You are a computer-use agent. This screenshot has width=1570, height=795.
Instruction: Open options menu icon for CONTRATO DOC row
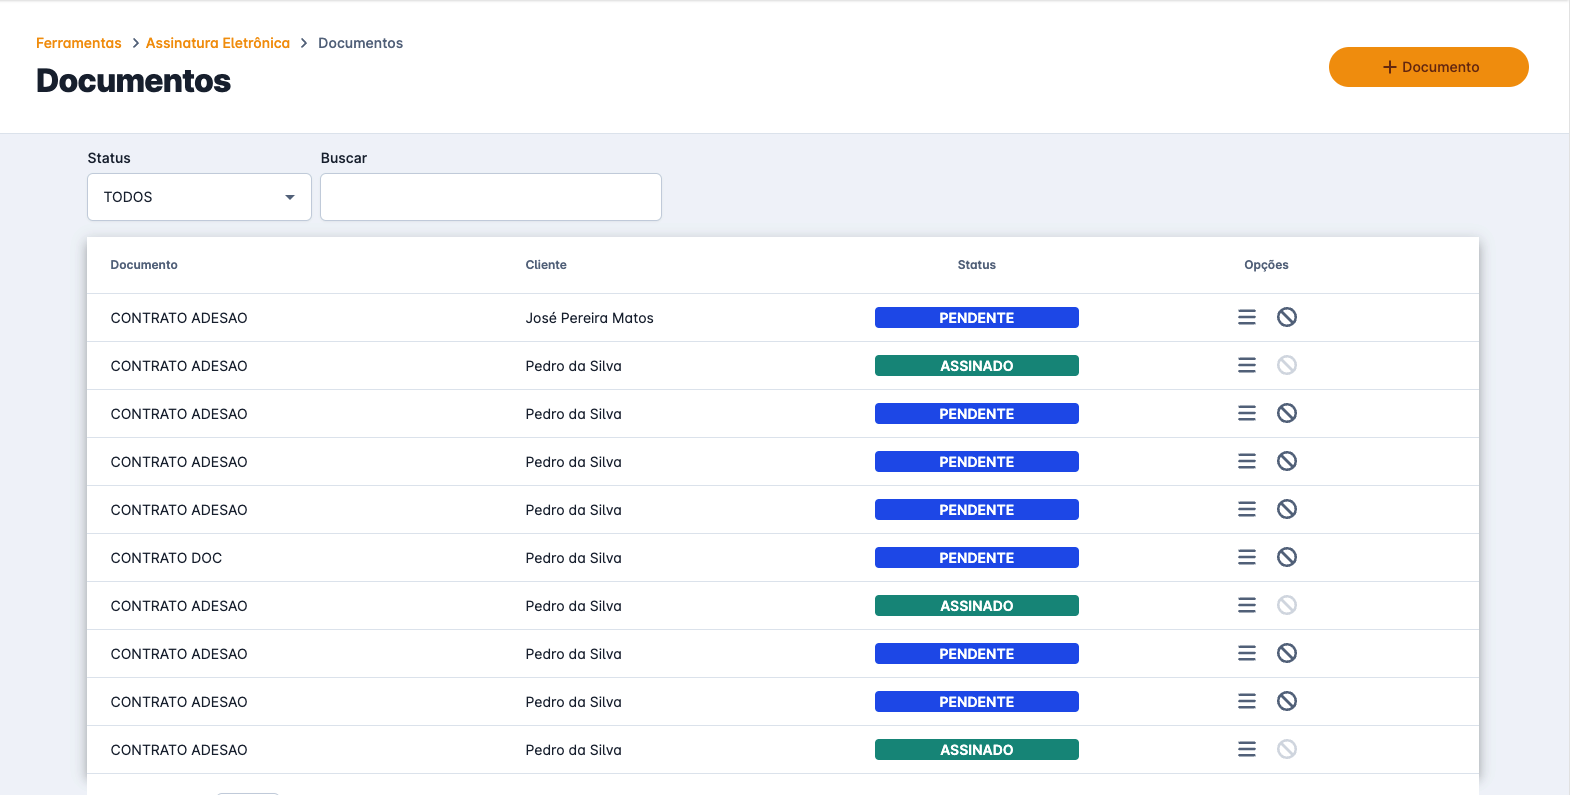1246,557
